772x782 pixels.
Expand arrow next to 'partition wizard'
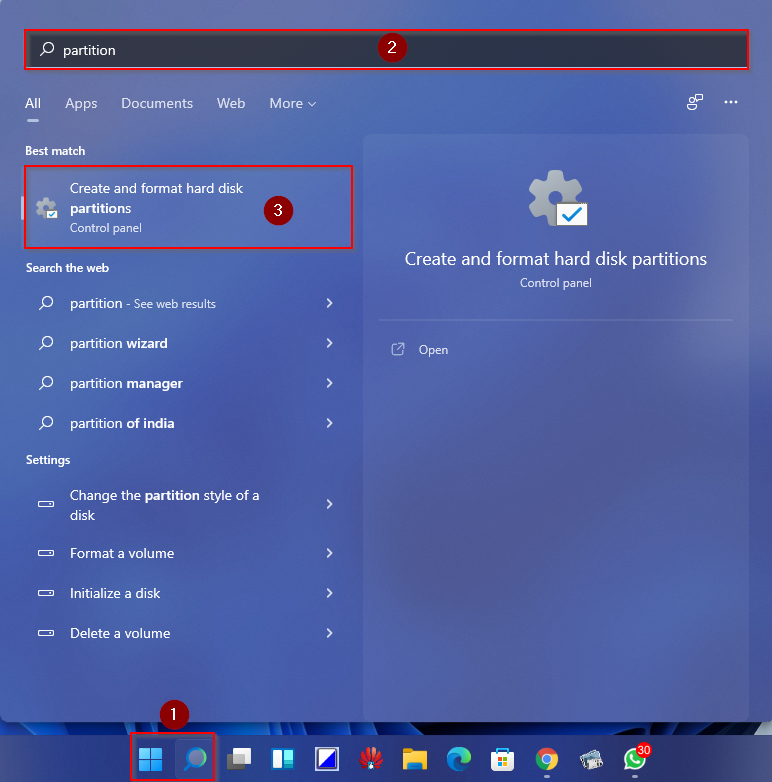[329, 343]
